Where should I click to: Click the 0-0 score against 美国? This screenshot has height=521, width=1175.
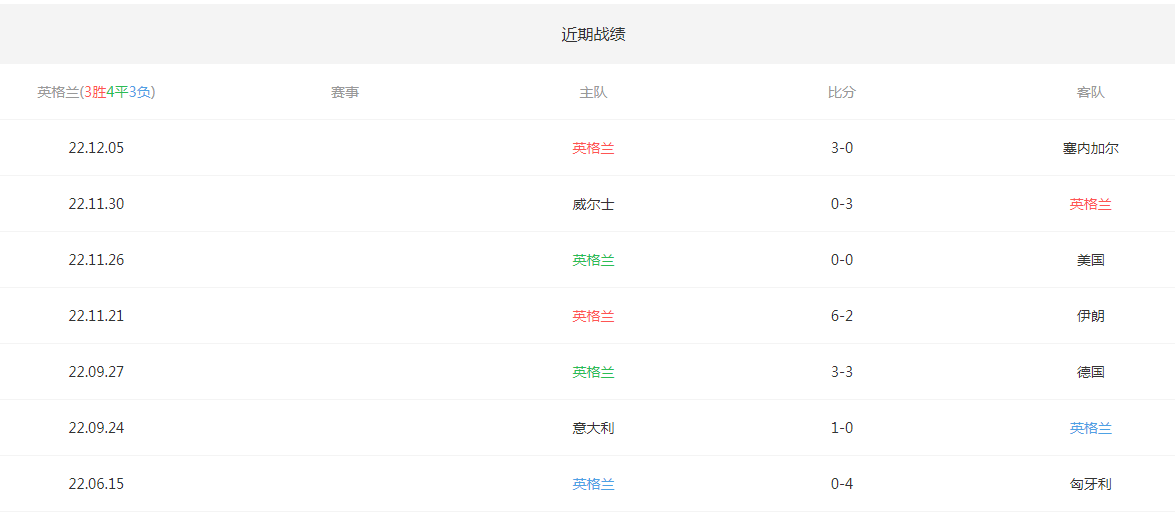(x=841, y=260)
